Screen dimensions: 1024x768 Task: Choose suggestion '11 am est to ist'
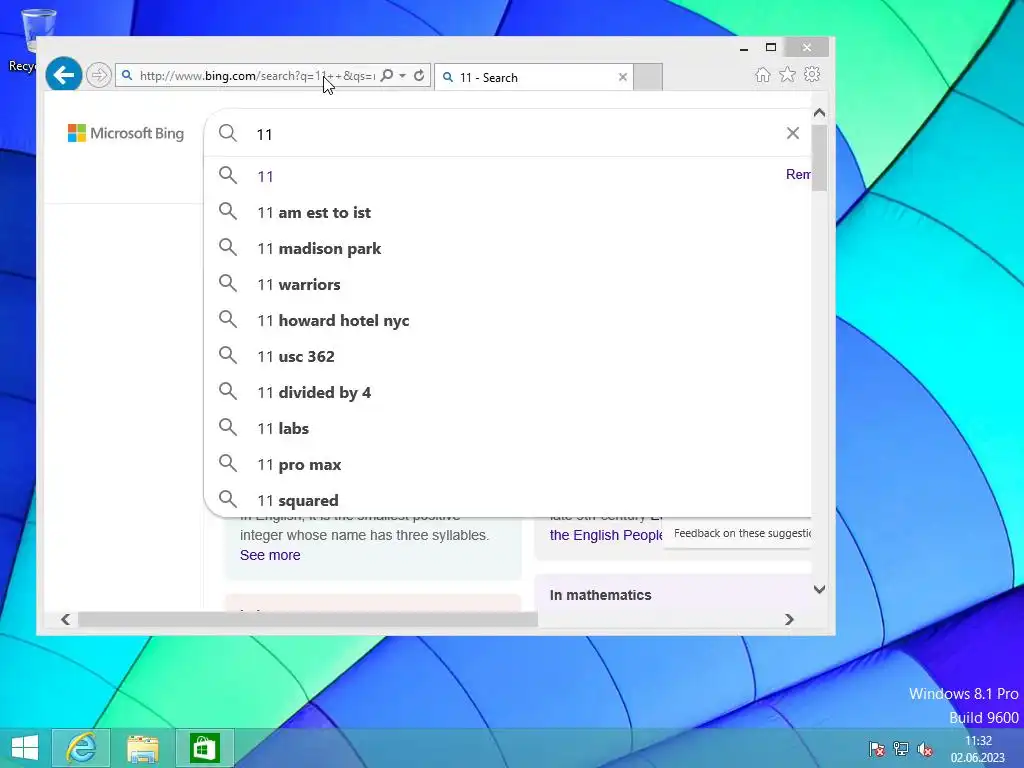coord(314,212)
